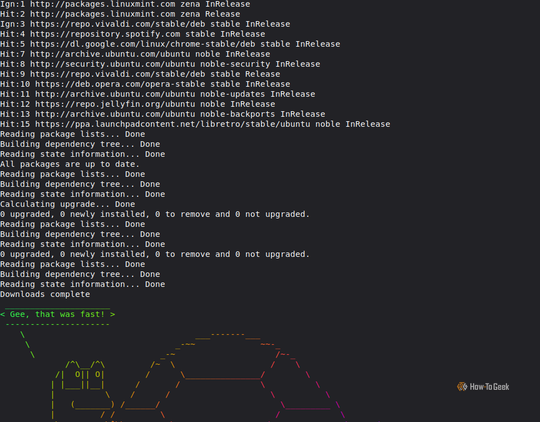Select the security.ubuntu.com noble-security line
Image resolution: width=540 pixels, height=422 pixels.
pos(160,64)
